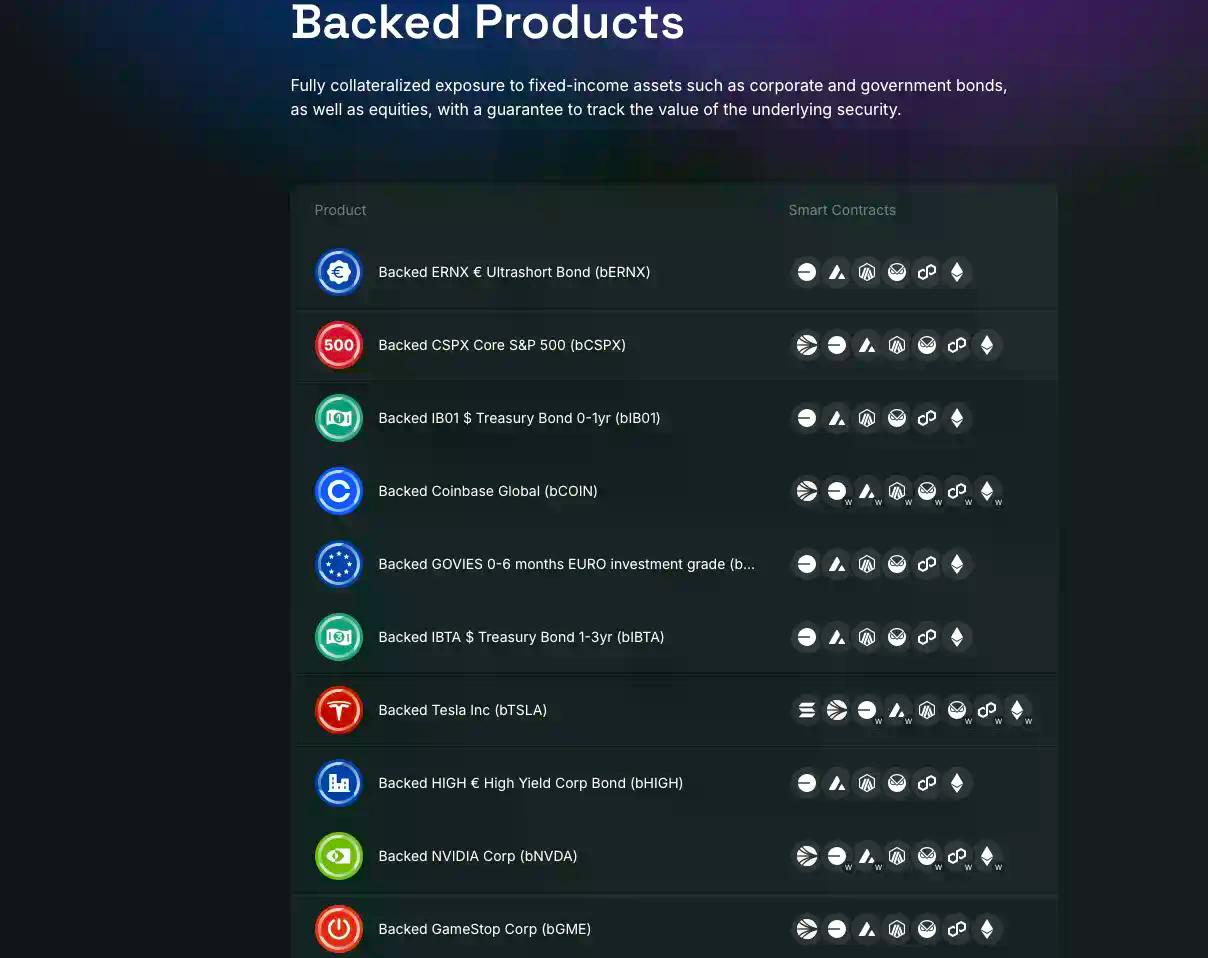1208x958 pixels.
Task: Open bNVDA wrapped Polygon contract icon
Action: point(957,856)
